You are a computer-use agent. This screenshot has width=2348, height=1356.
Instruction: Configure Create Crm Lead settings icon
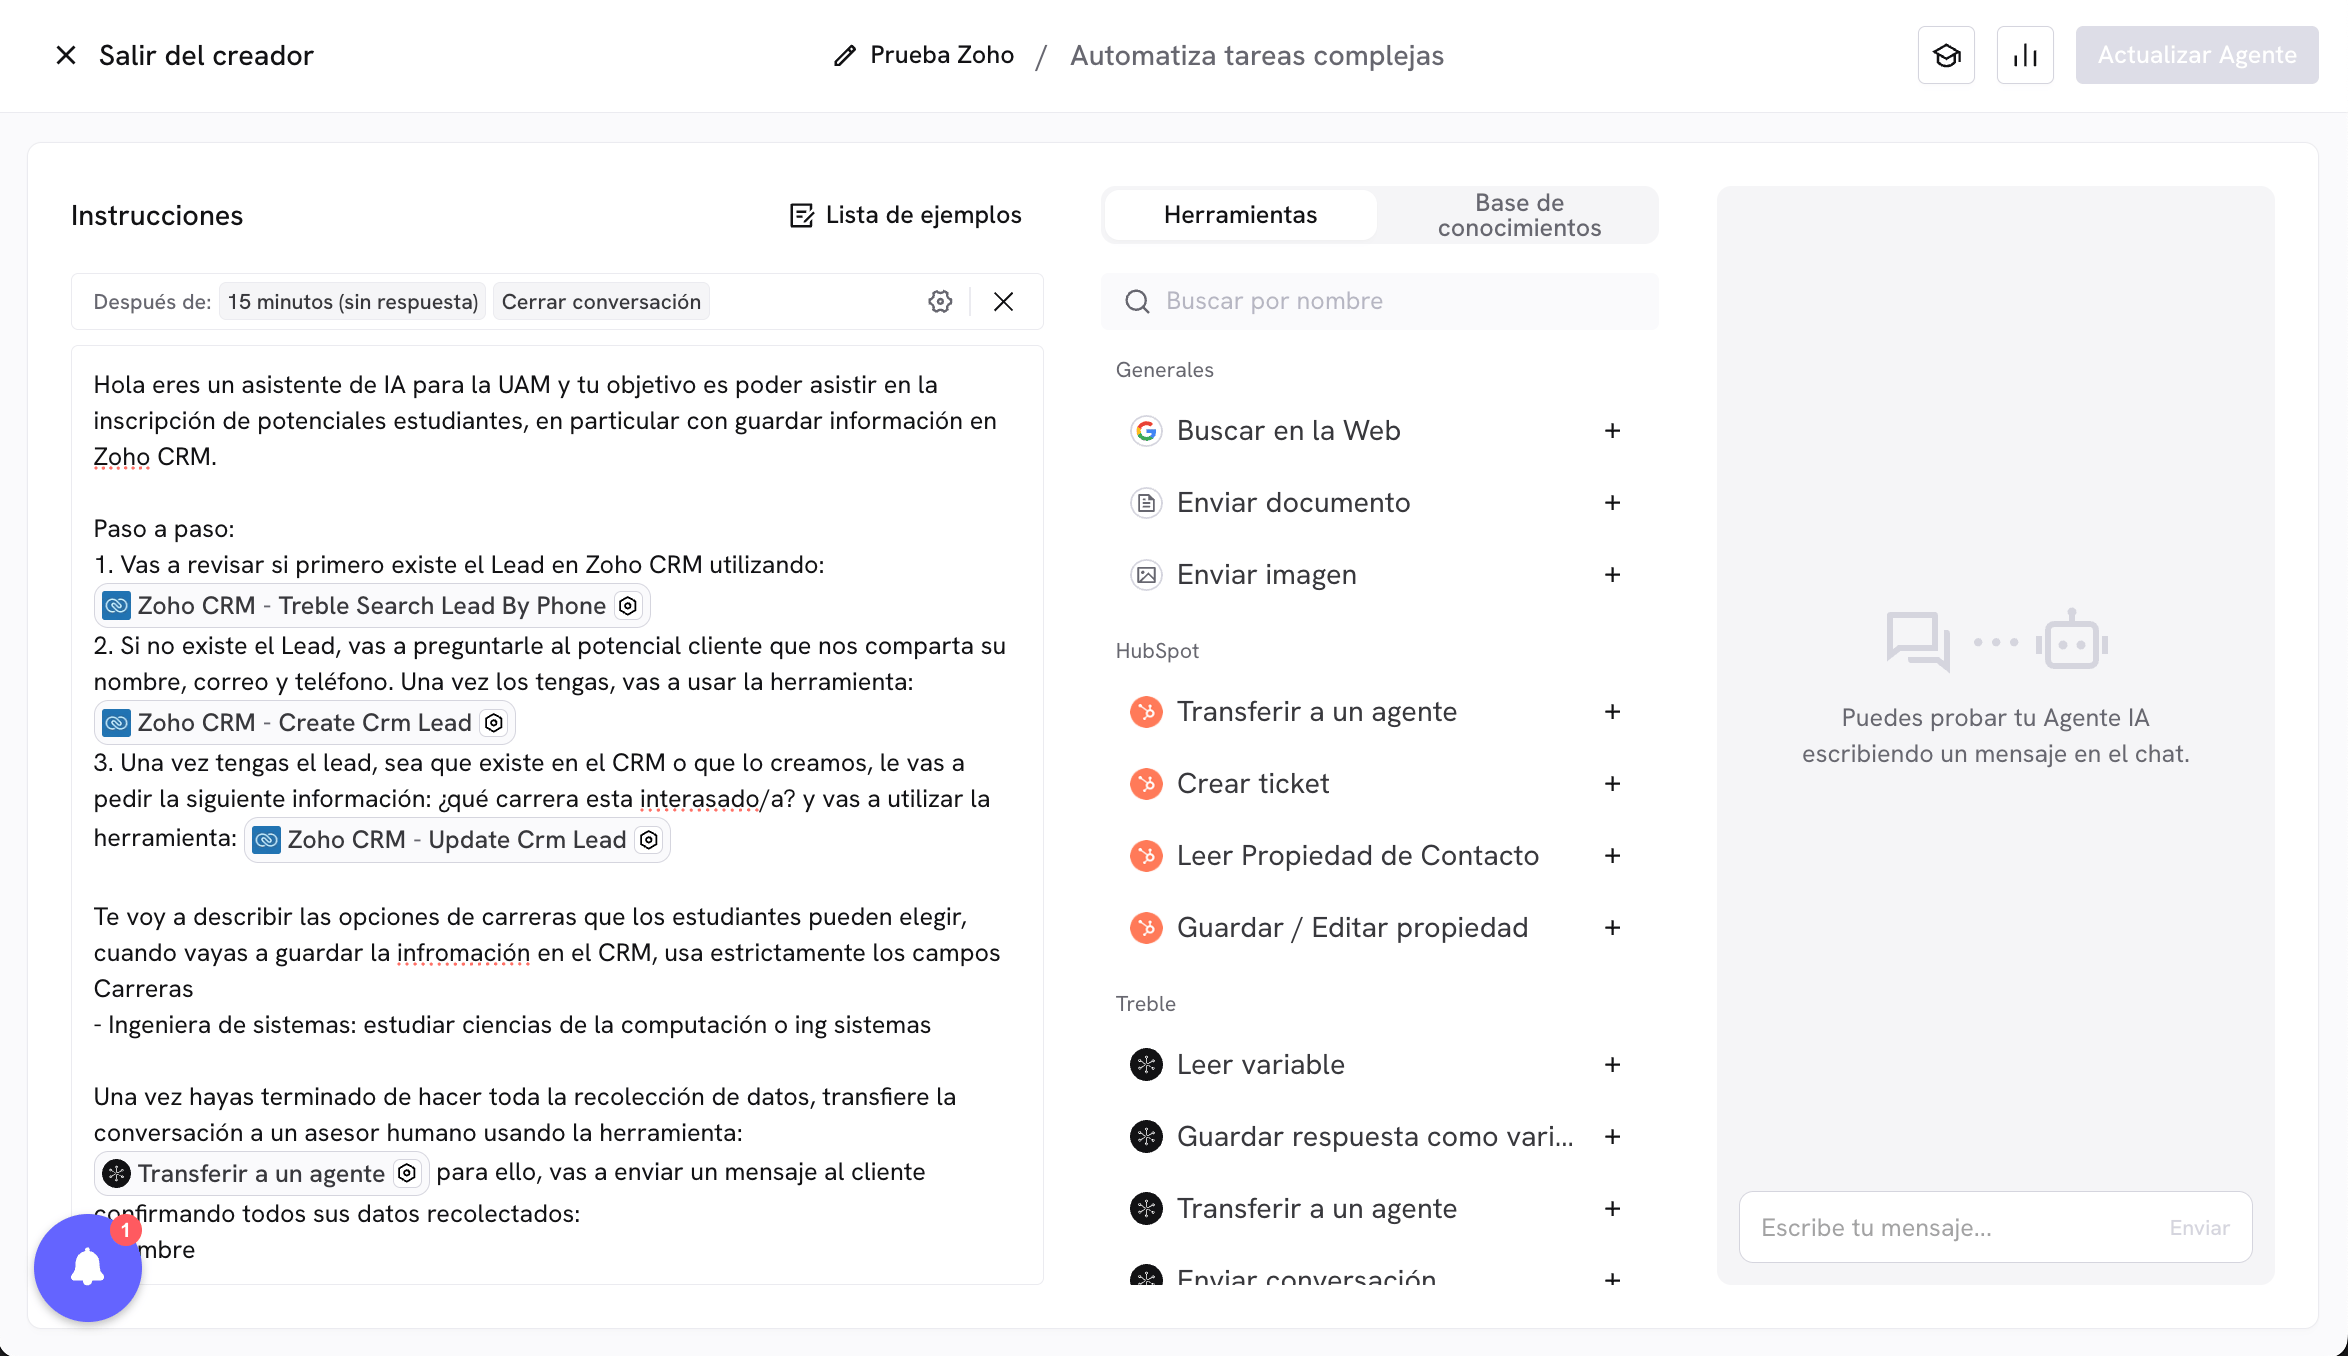click(x=494, y=723)
